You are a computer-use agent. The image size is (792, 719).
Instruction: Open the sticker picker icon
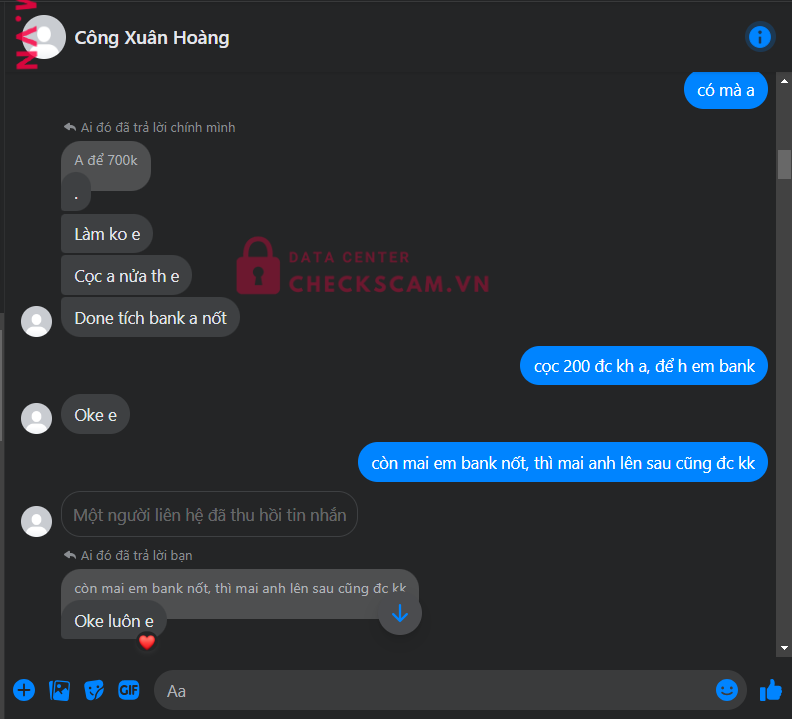(94, 690)
